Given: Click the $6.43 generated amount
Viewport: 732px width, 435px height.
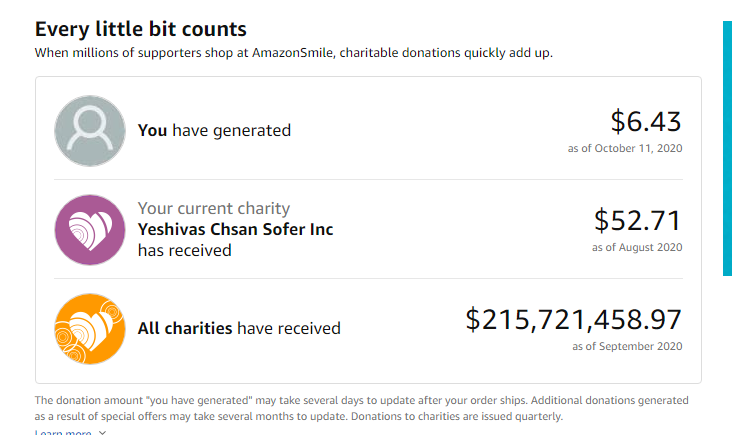Looking at the screenshot, I should 645,122.
